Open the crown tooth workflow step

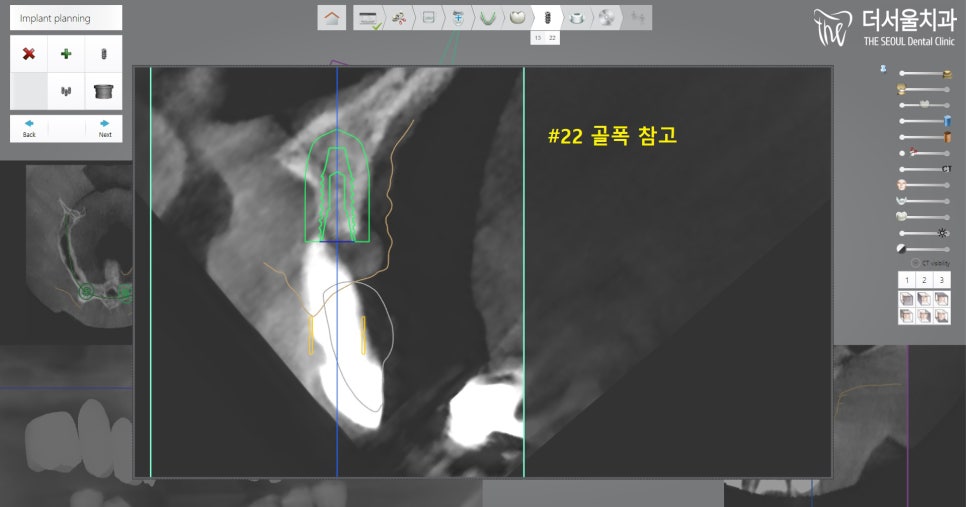click(518, 17)
